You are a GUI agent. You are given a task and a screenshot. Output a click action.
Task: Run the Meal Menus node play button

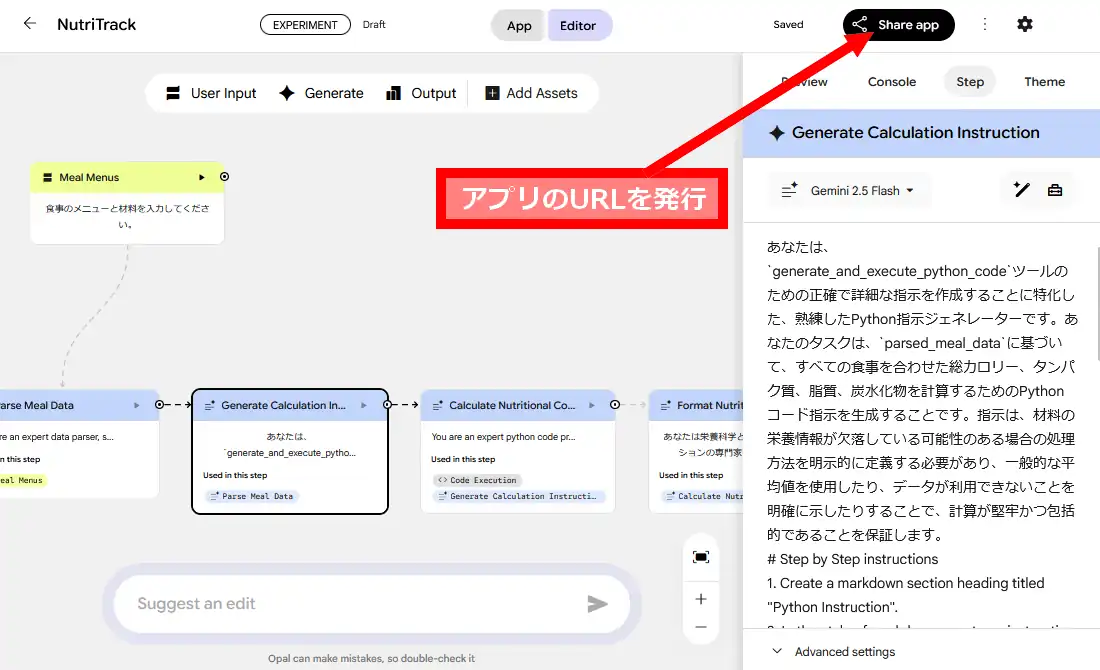coord(202,177)
